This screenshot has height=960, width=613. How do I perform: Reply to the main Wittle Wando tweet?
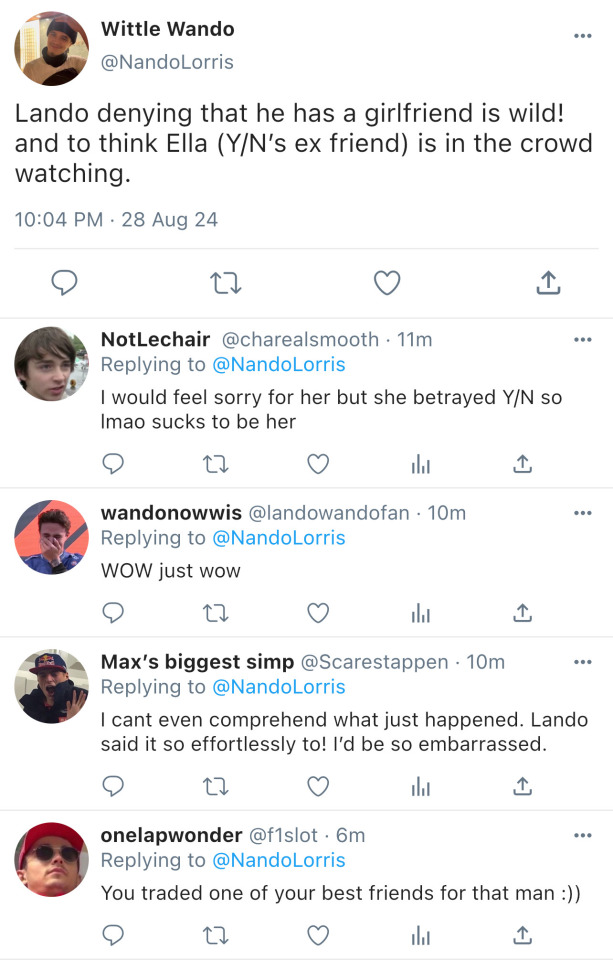point(64,284)
